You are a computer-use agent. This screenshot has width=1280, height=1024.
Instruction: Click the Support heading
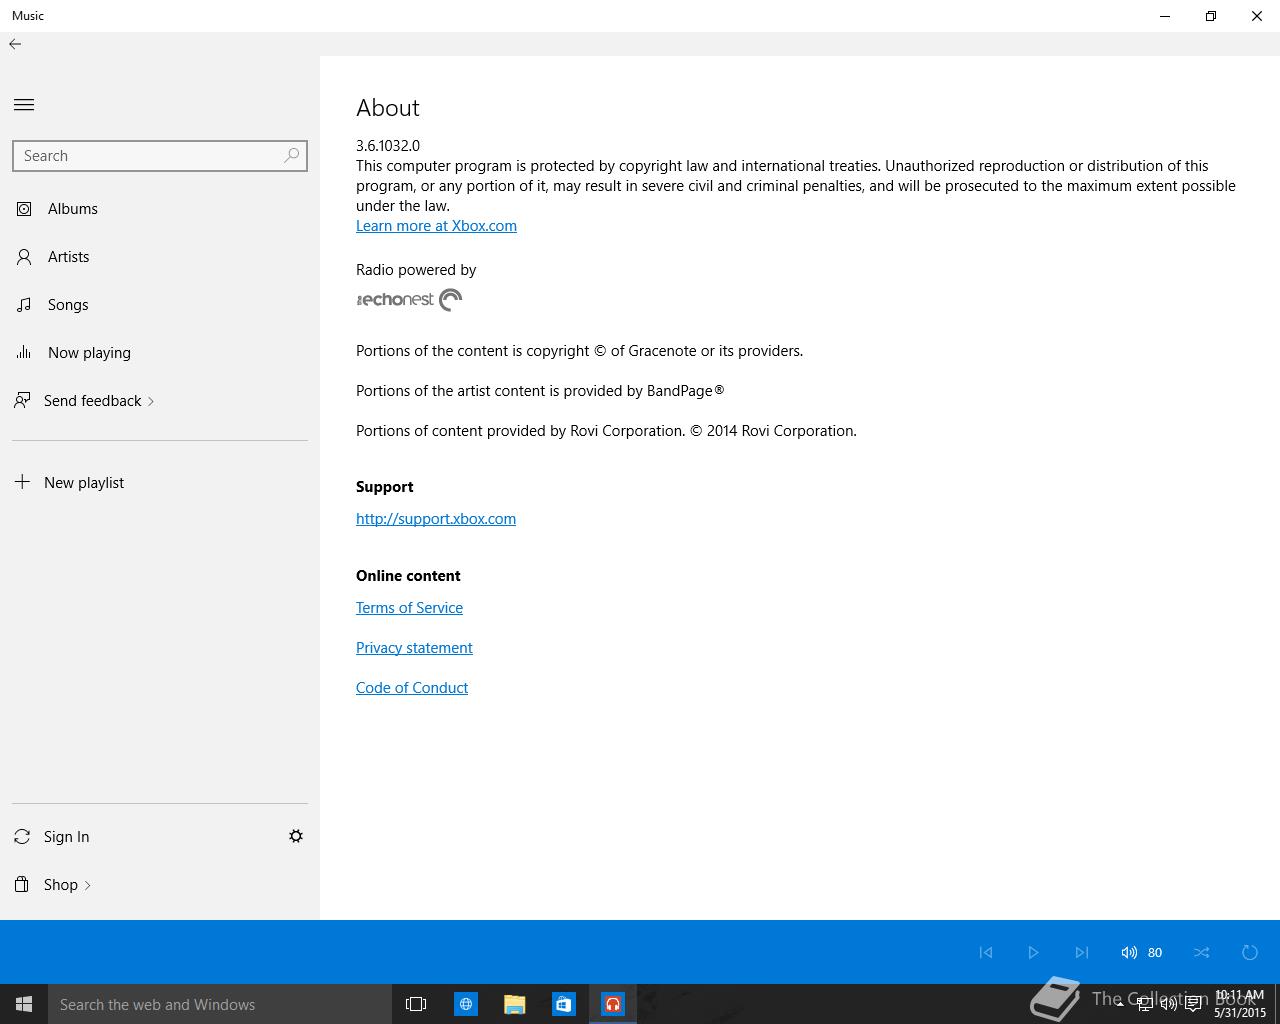(x=385, y=487)
